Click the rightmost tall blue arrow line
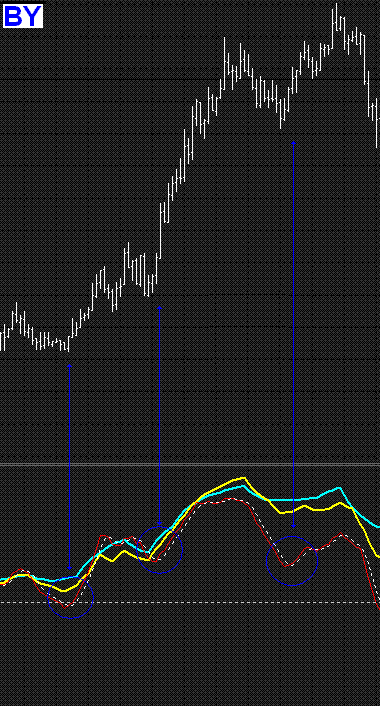 pos(293,334)
